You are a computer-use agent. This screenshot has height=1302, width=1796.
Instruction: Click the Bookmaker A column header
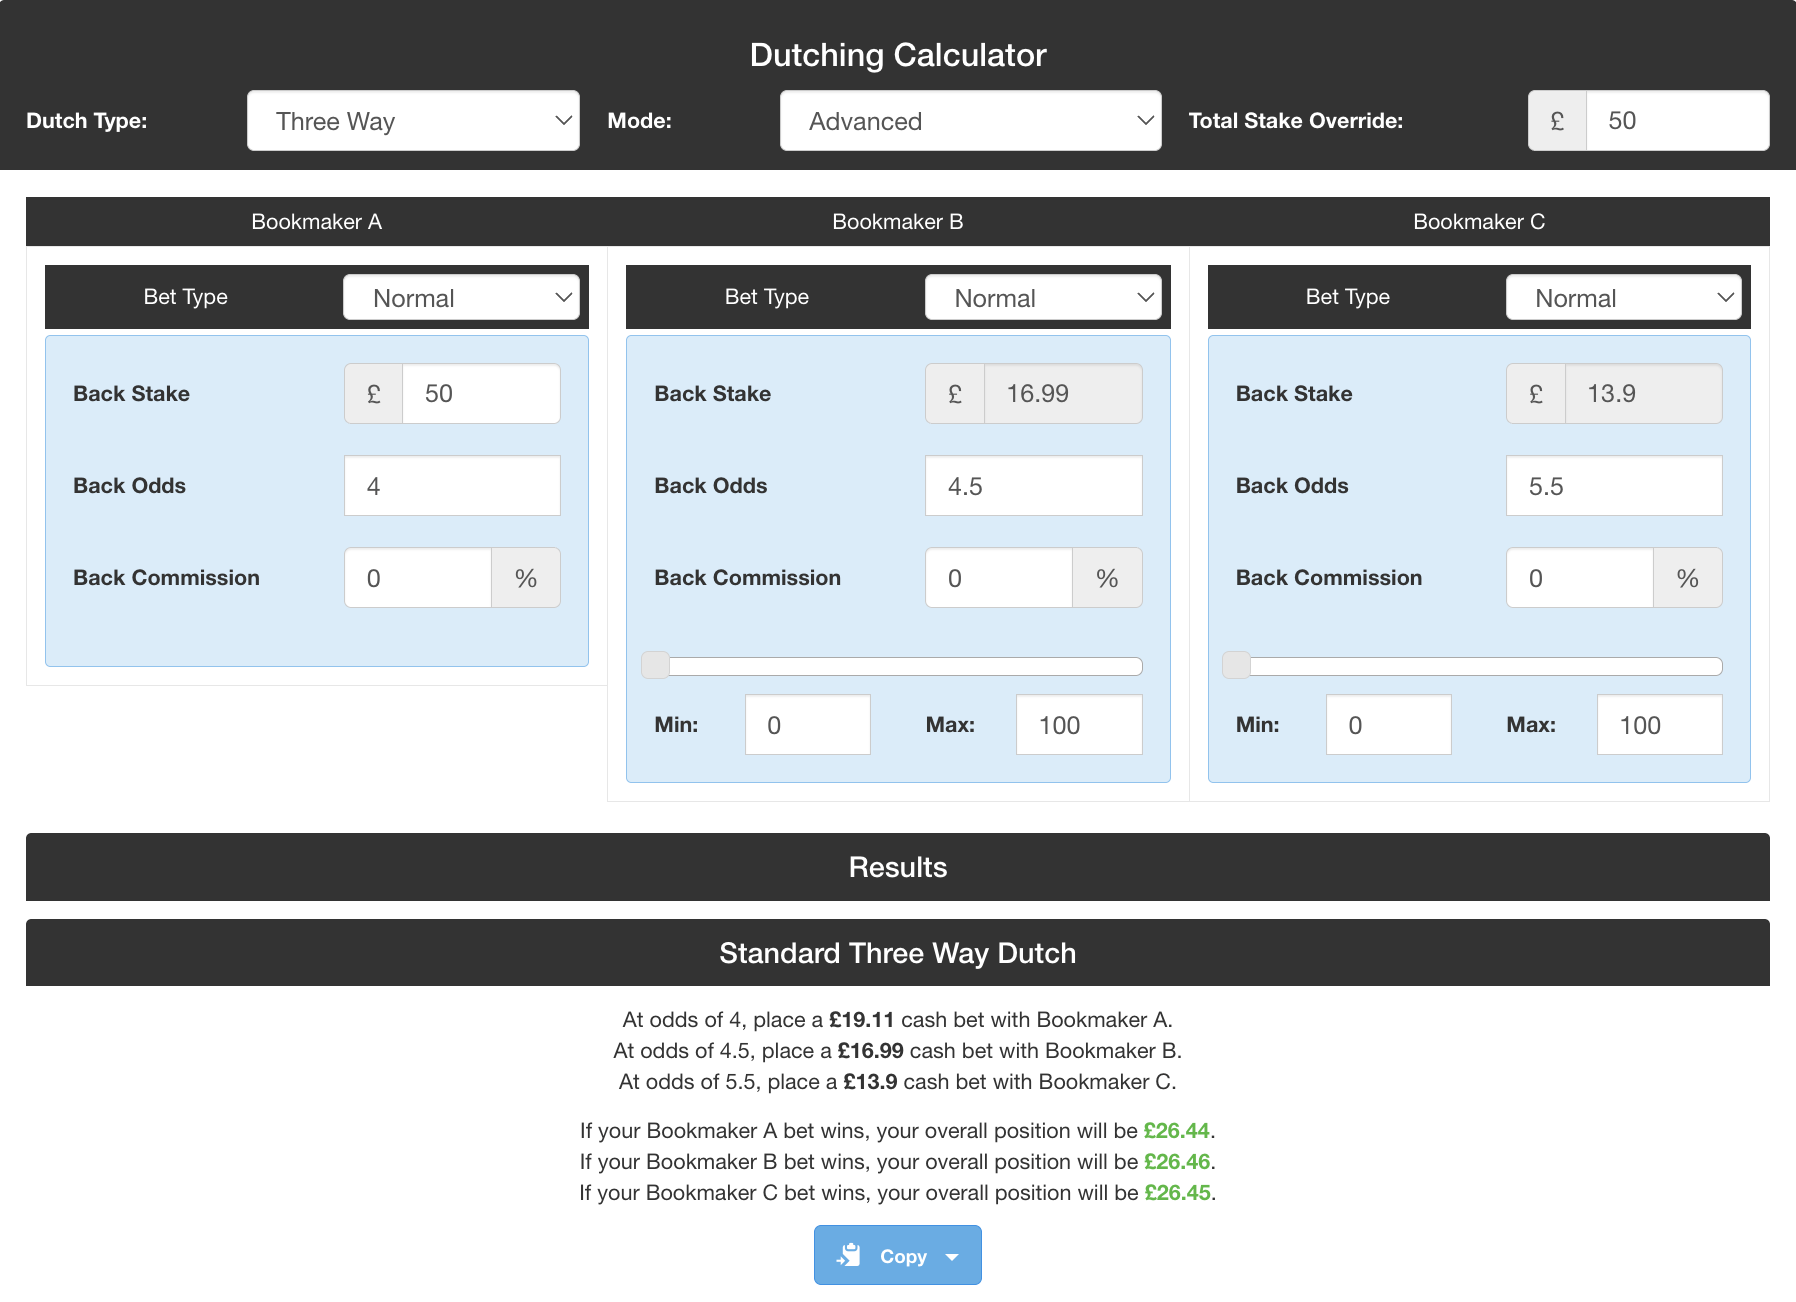(317, 222)
